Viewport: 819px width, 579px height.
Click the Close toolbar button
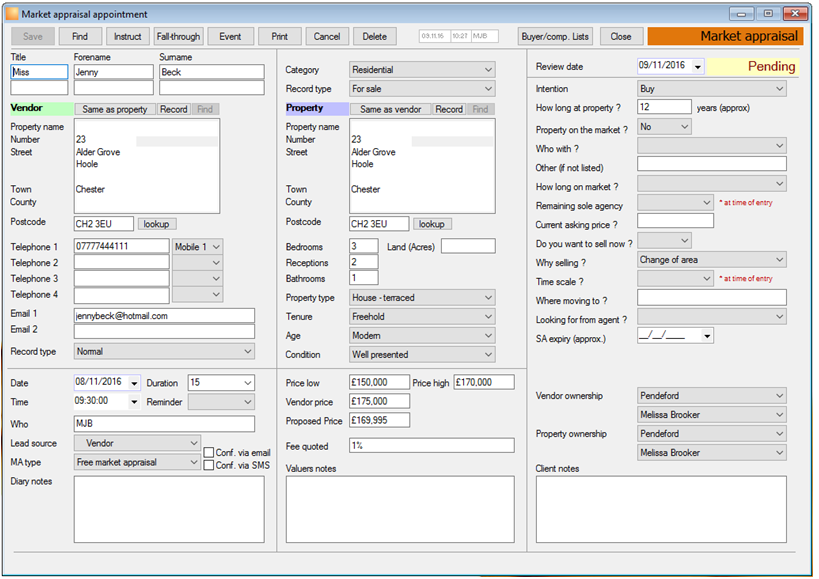pos(621,37)
